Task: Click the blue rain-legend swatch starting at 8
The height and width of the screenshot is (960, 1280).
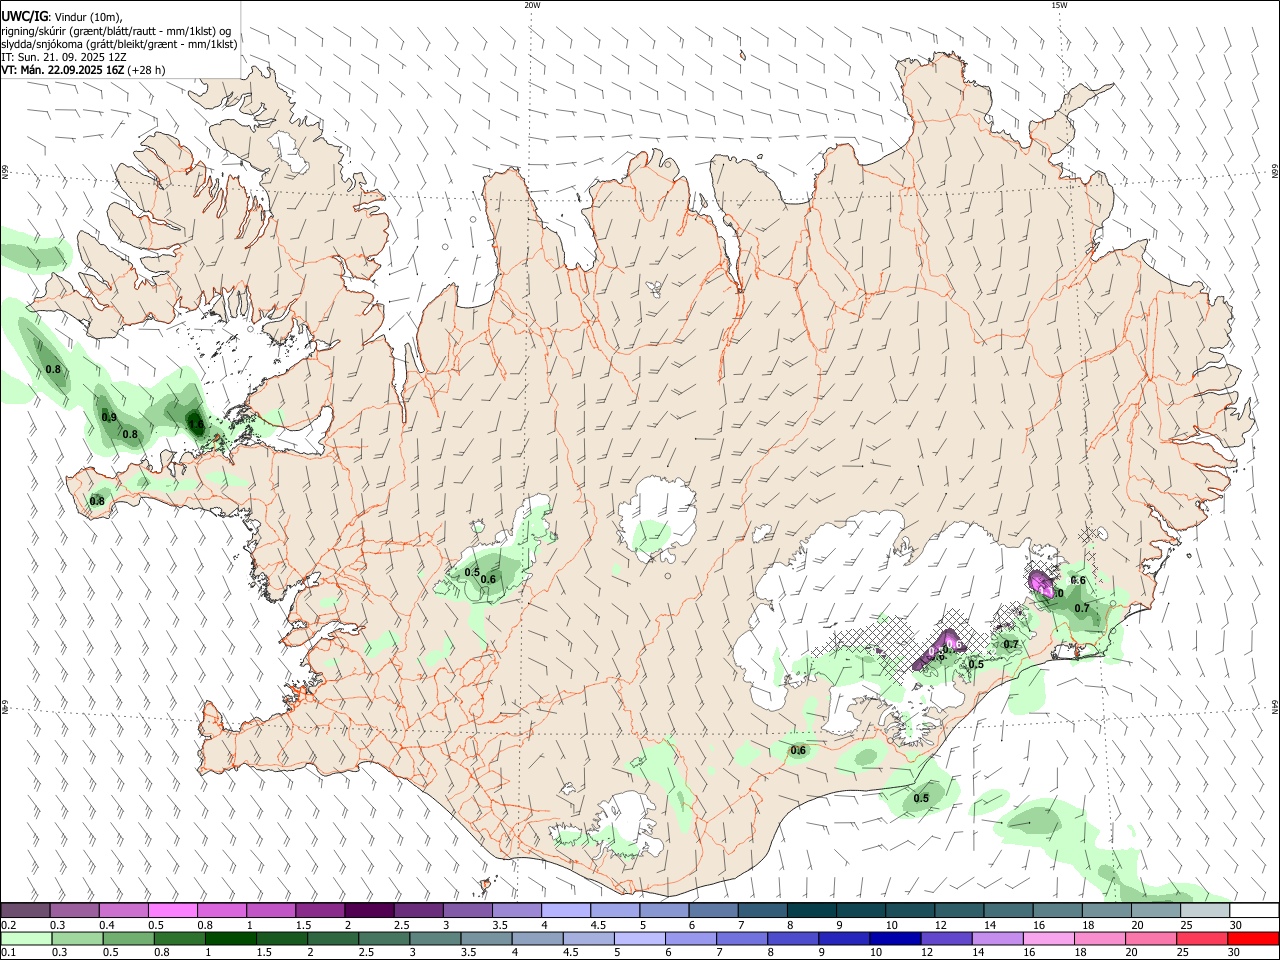Action: [x=794, y=939]
